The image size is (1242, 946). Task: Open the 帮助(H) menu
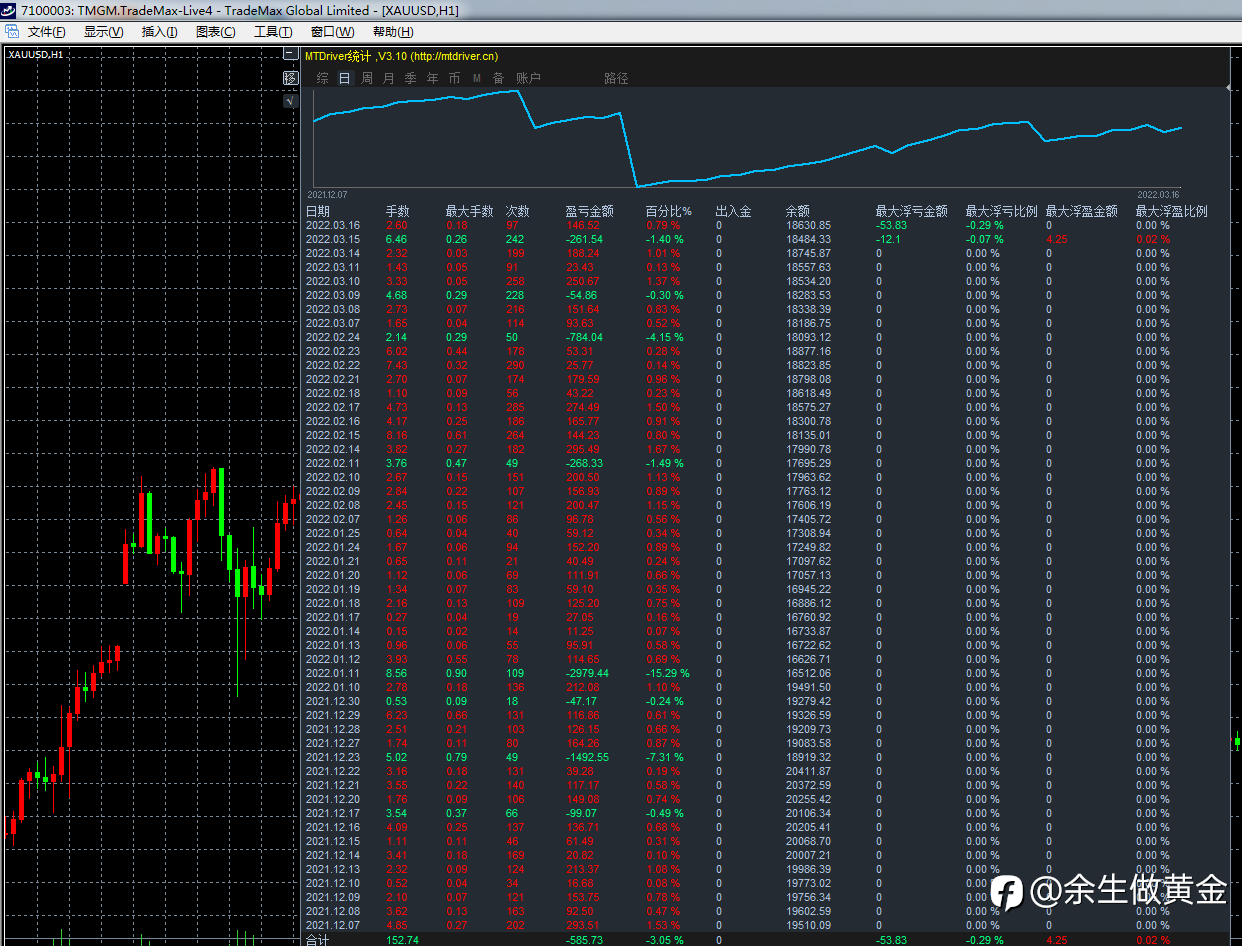click(x=392, y=32)
